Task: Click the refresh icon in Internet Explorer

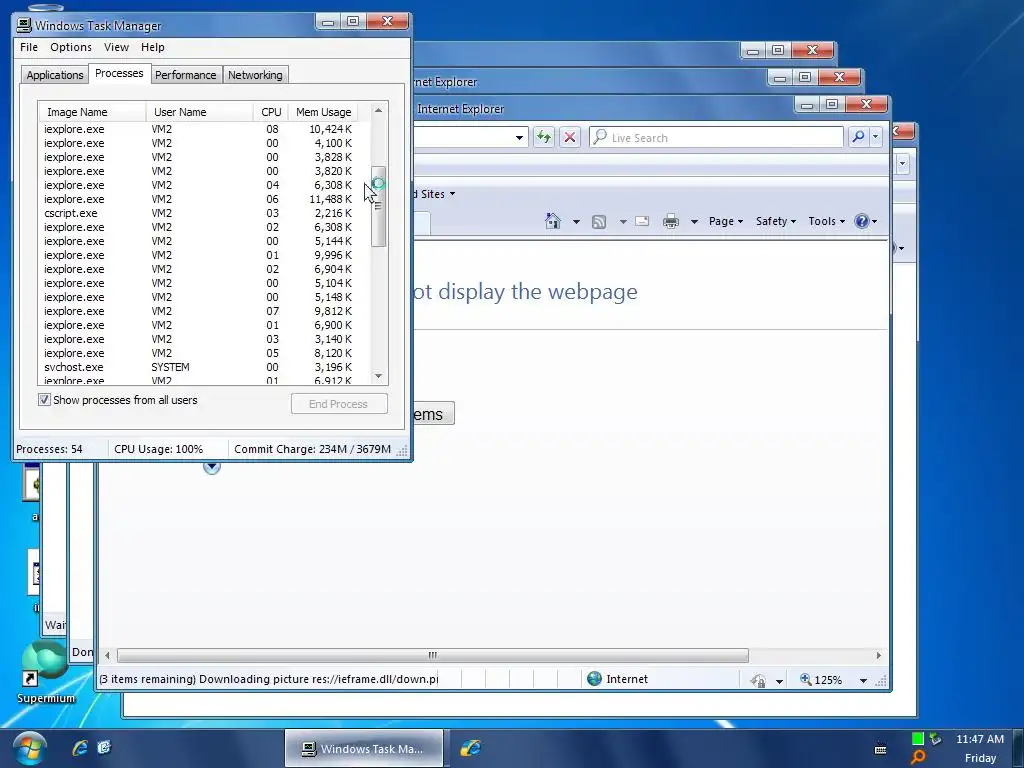Action: pyautogui.click(x=543, y=137)
